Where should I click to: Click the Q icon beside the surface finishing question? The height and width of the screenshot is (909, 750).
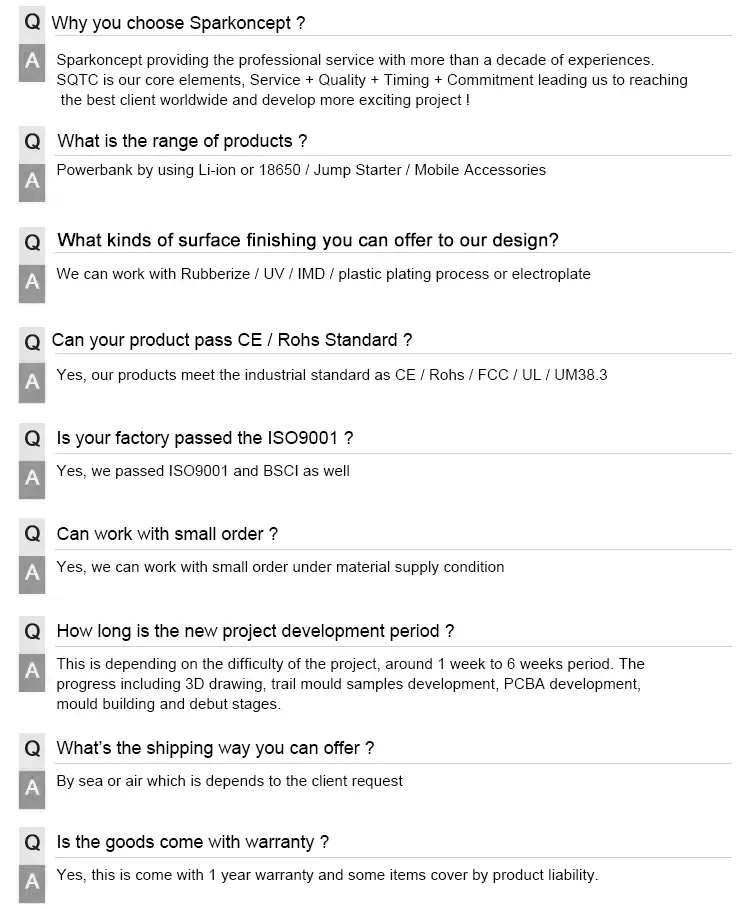32,241
